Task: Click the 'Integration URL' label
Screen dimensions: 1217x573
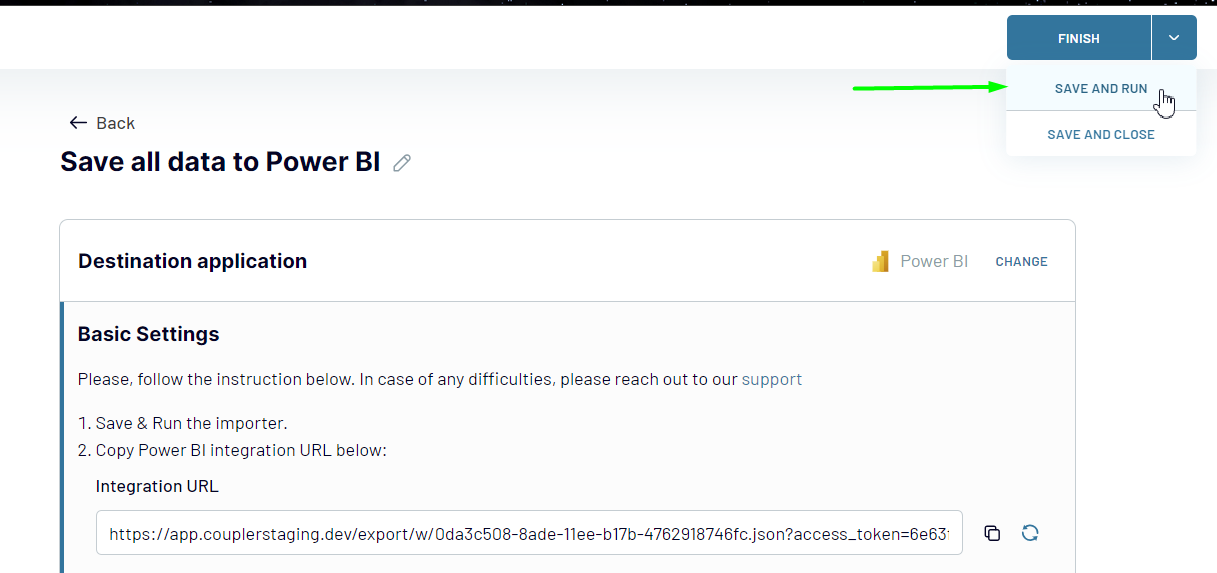Action: (x=157, y=486)
